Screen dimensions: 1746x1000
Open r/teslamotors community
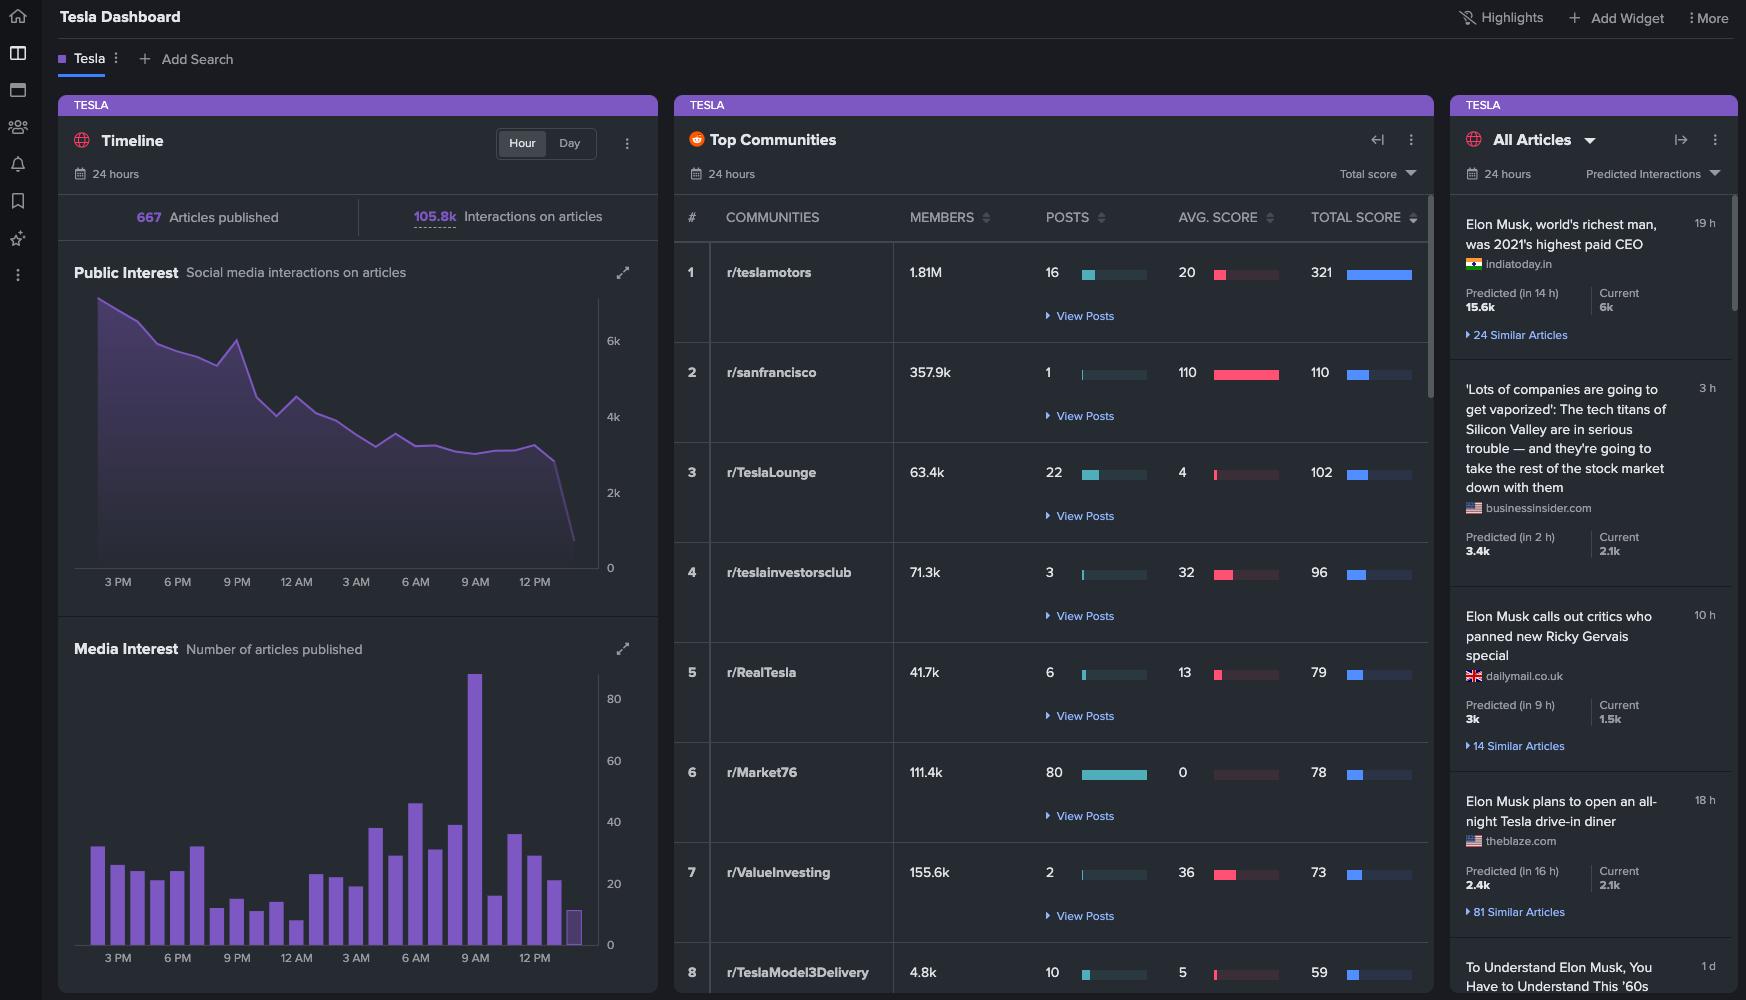point(769,272)
